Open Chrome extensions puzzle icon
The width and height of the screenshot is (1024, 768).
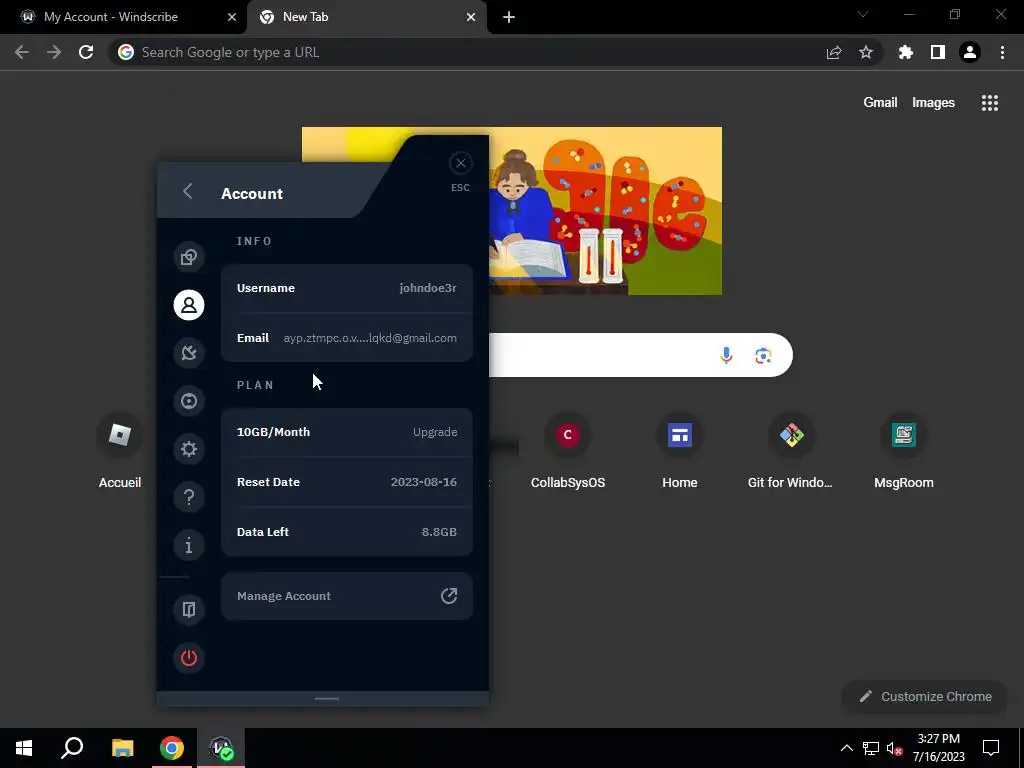[906, 52]
